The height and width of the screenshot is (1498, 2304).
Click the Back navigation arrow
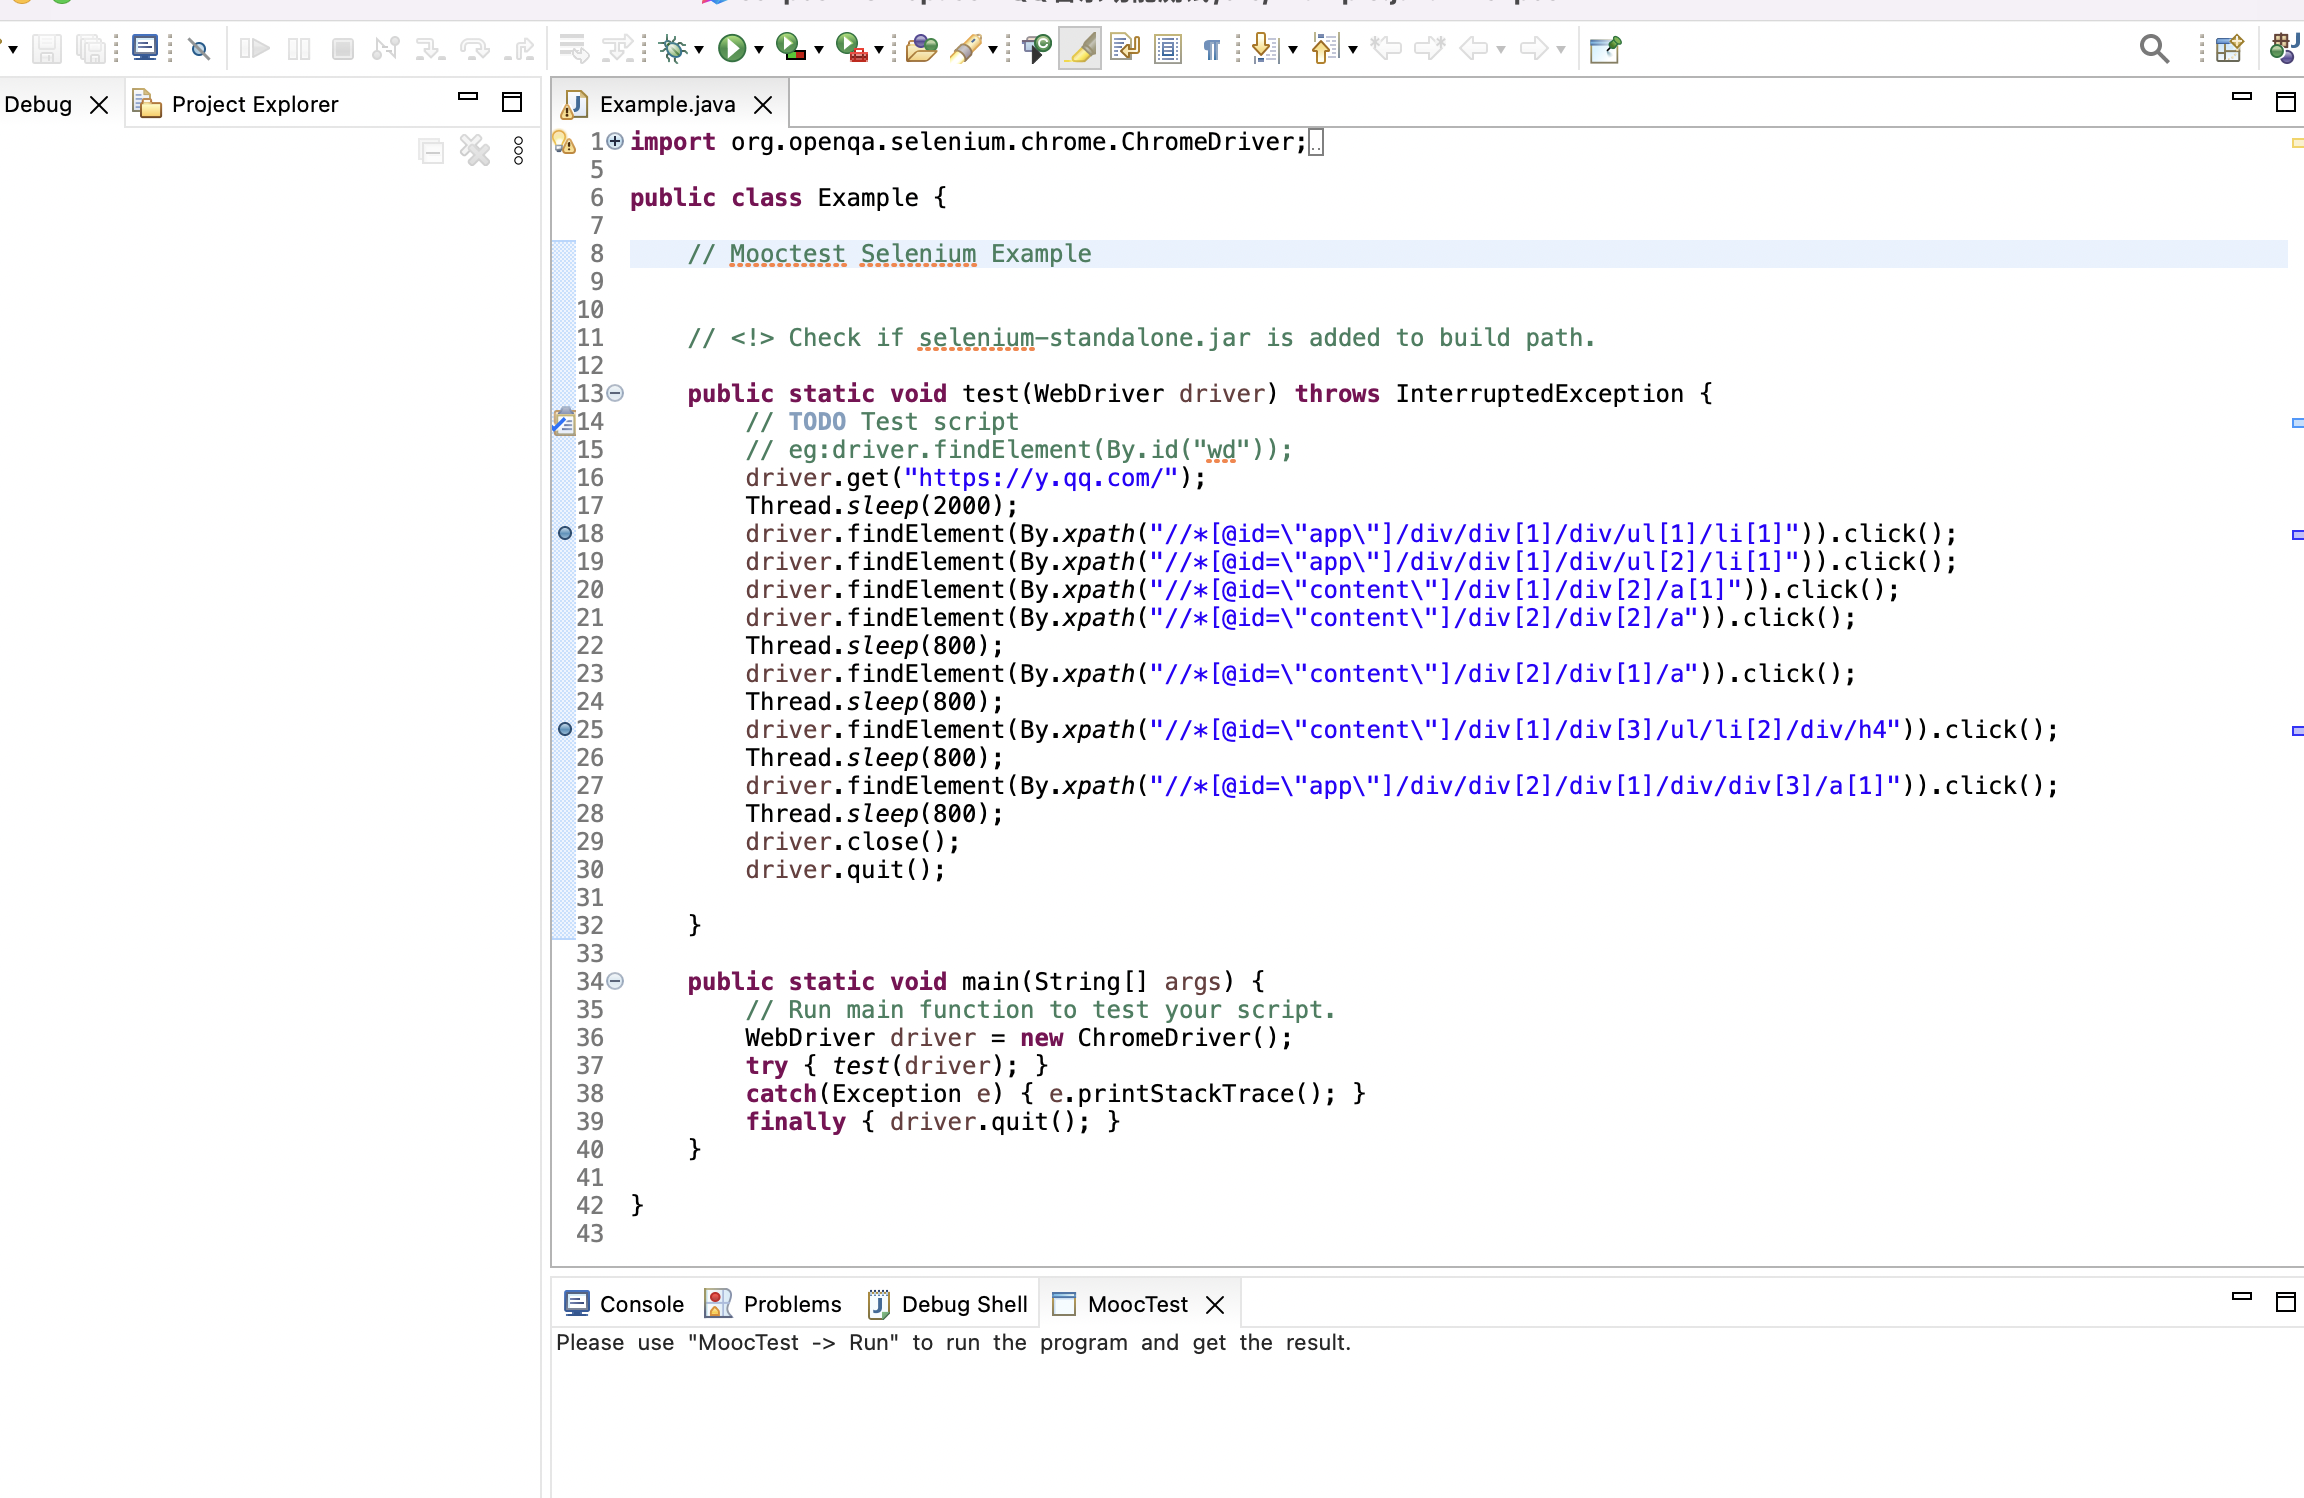[1474, 48]
